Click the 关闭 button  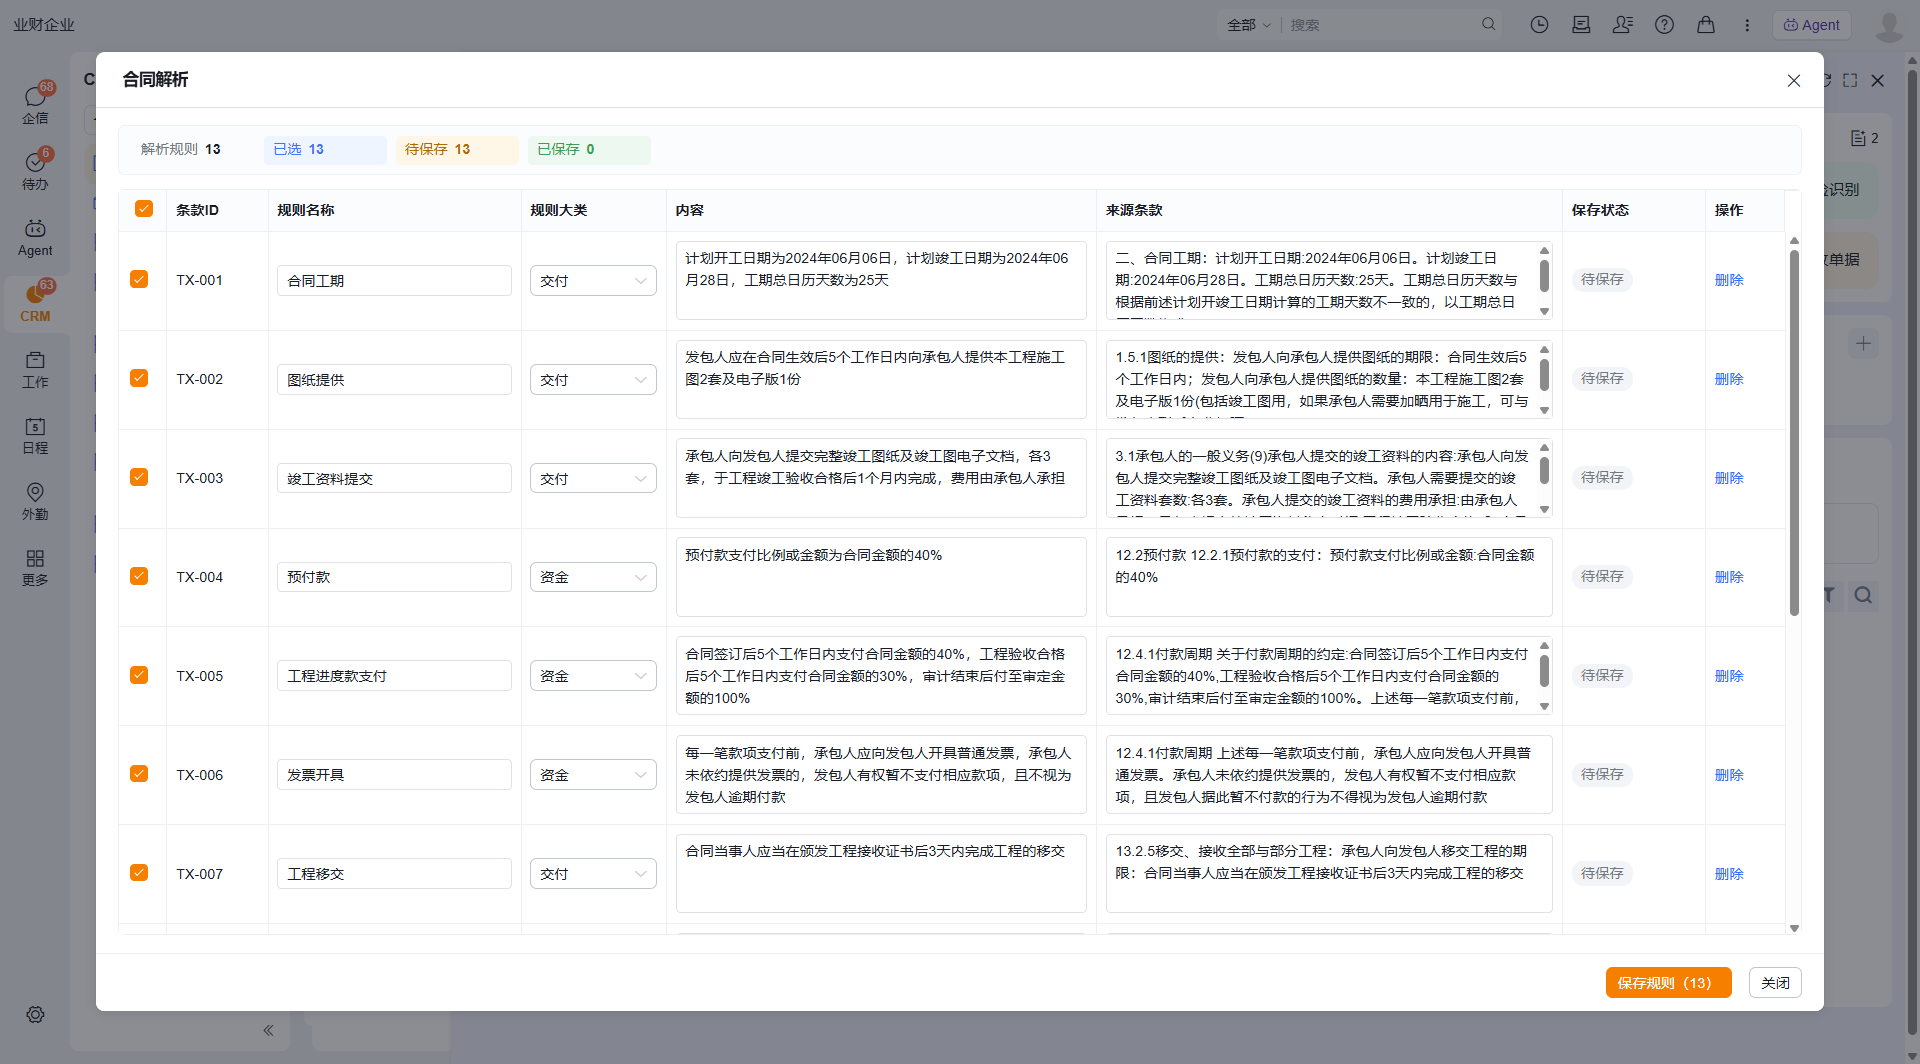1775,983
